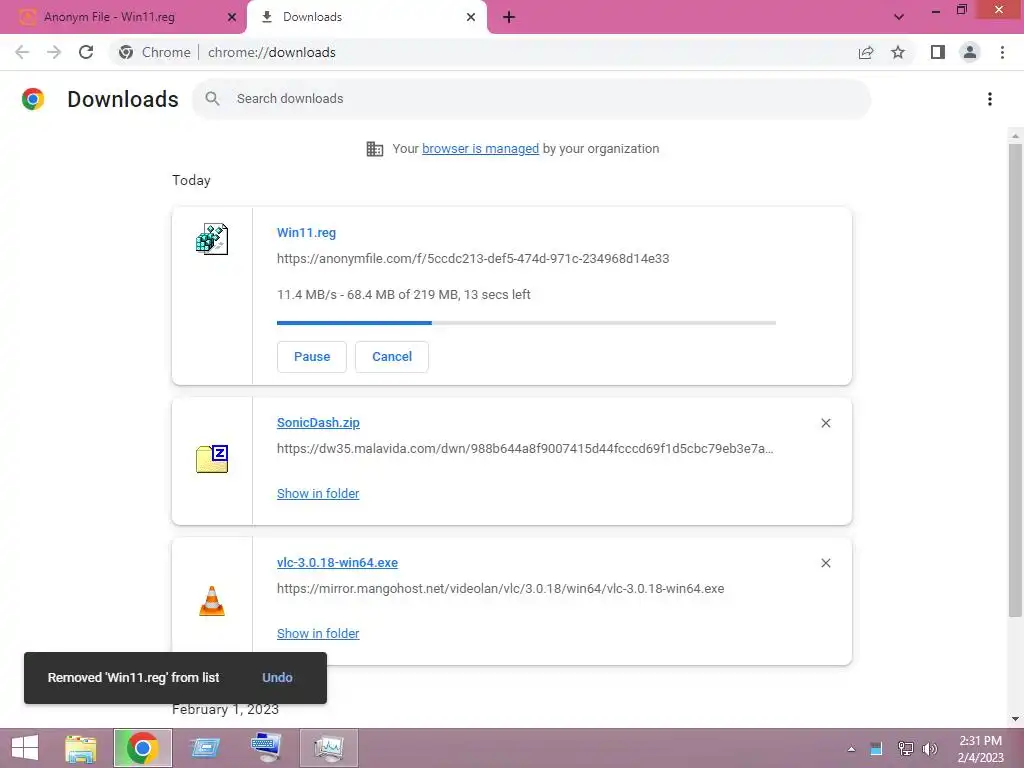Click the page scrollbar thumb
The height and width of the screenshot is (768, 1024).
pos(1015,380)
